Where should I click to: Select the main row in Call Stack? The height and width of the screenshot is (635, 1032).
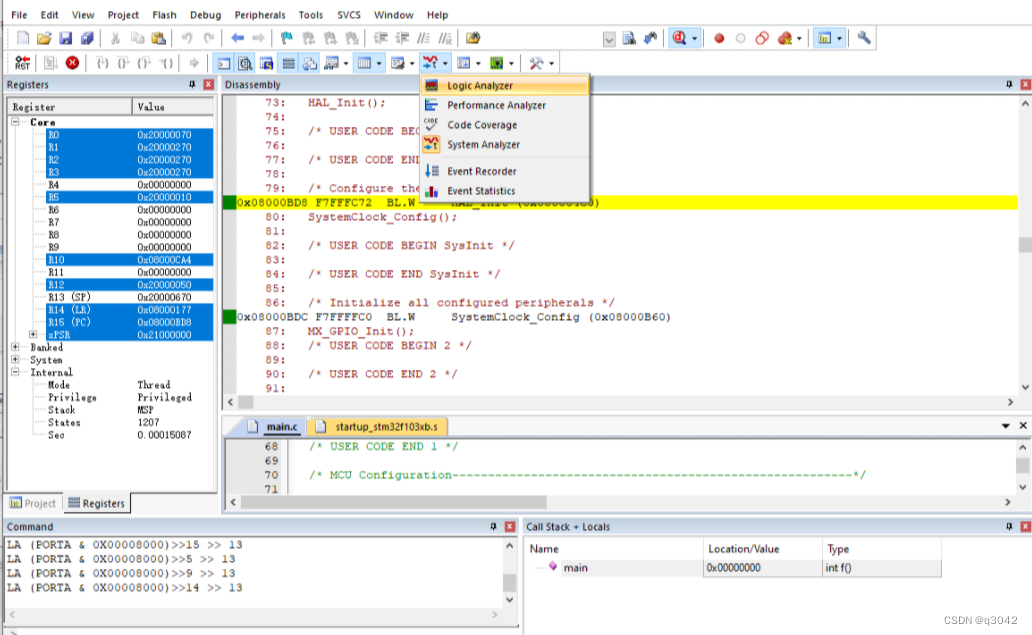(x=735, y=567)
